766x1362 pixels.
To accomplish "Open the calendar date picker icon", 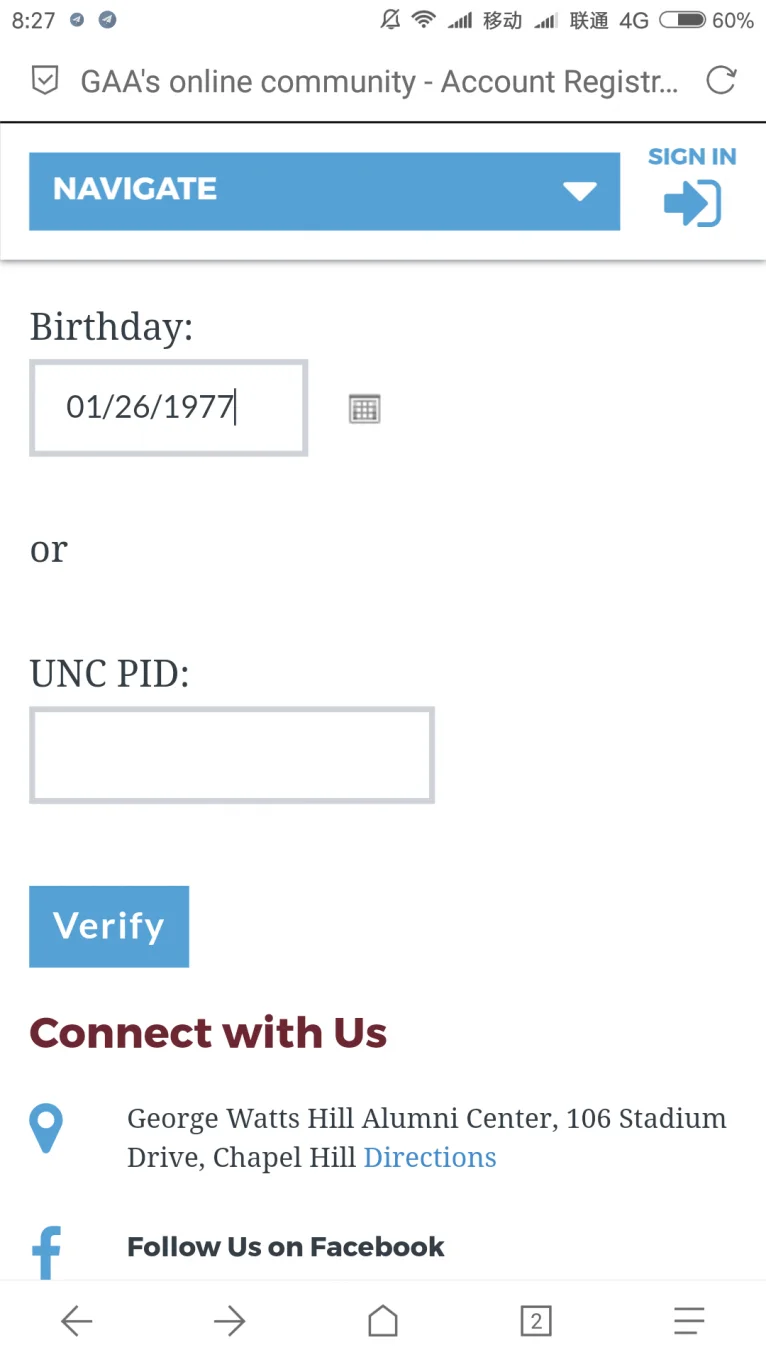I will 364,408.
